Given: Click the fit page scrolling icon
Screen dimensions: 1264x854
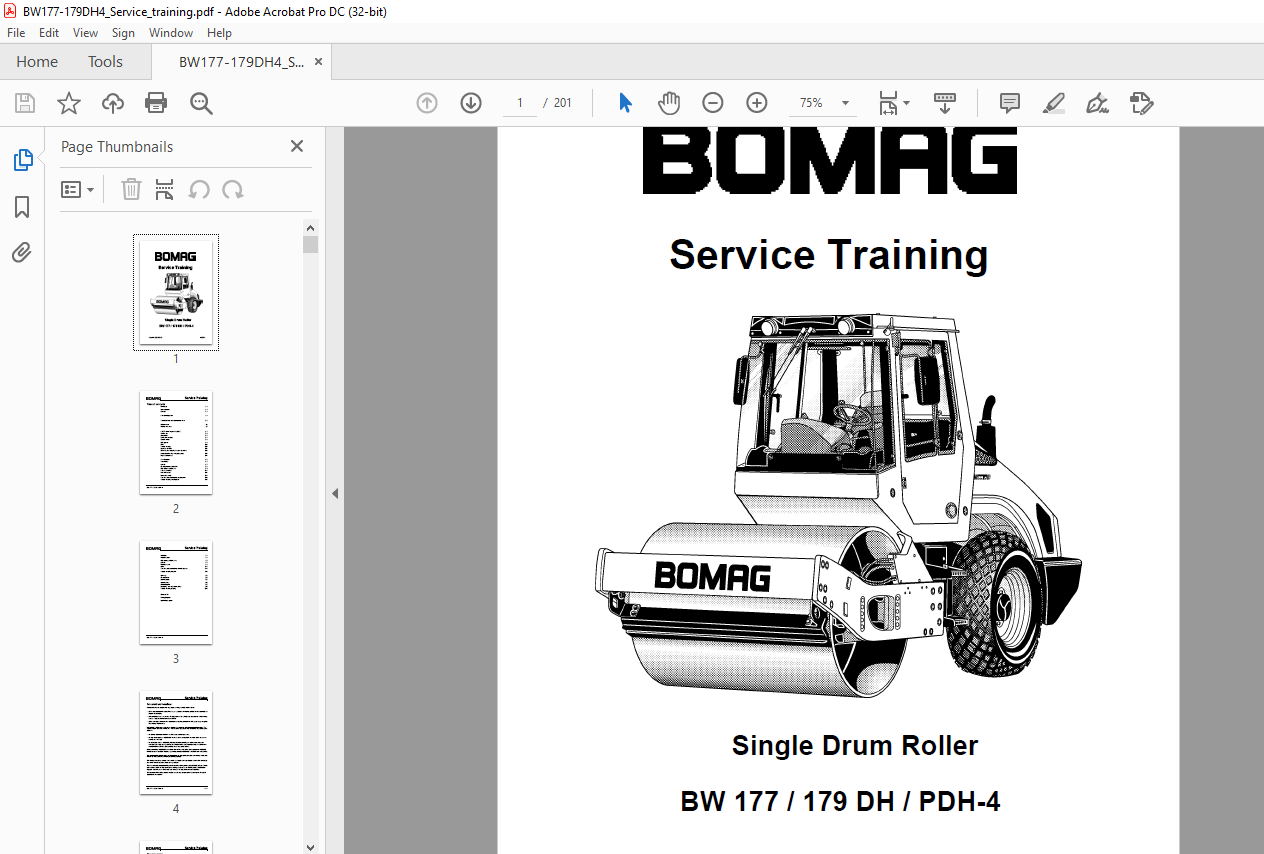Looking at the screenshot, I should tap(888, 103).
